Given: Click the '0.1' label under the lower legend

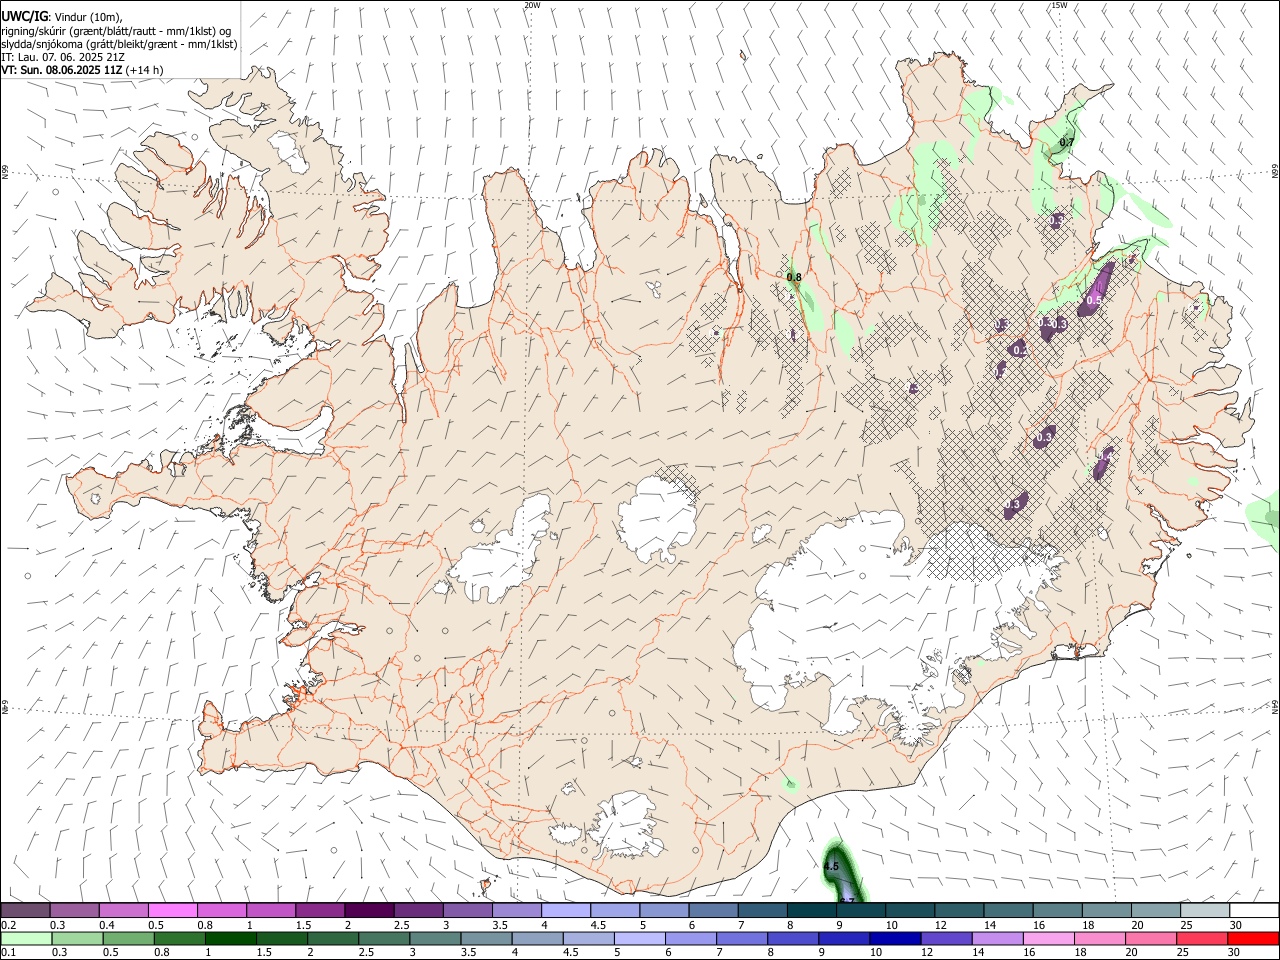Looking at the screenshot, I should (x=8, y=953).
